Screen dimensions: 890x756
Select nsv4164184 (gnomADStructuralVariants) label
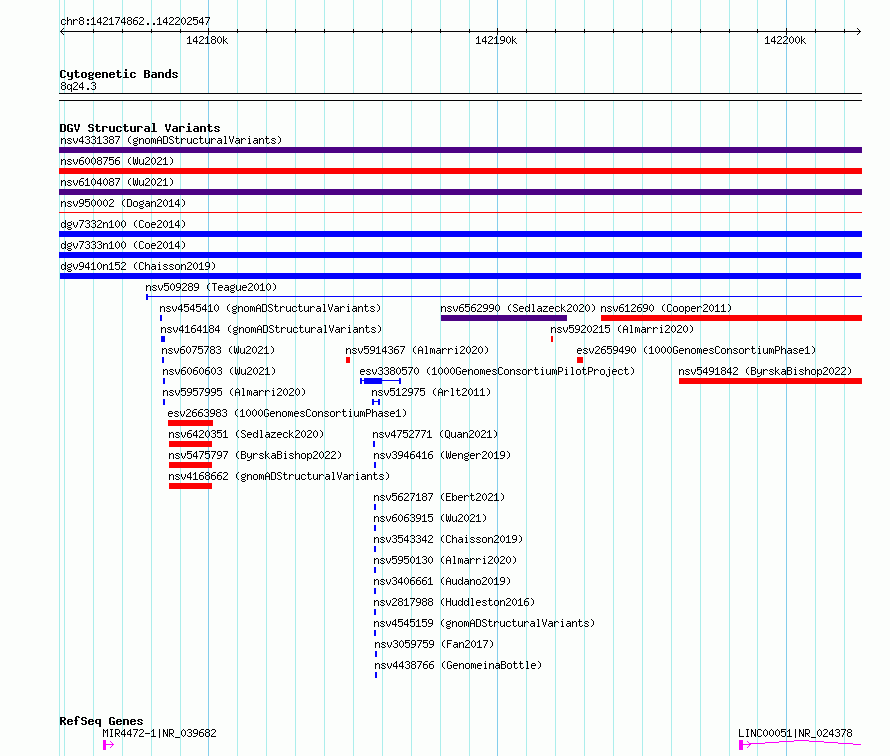click(x=271, y=329)
